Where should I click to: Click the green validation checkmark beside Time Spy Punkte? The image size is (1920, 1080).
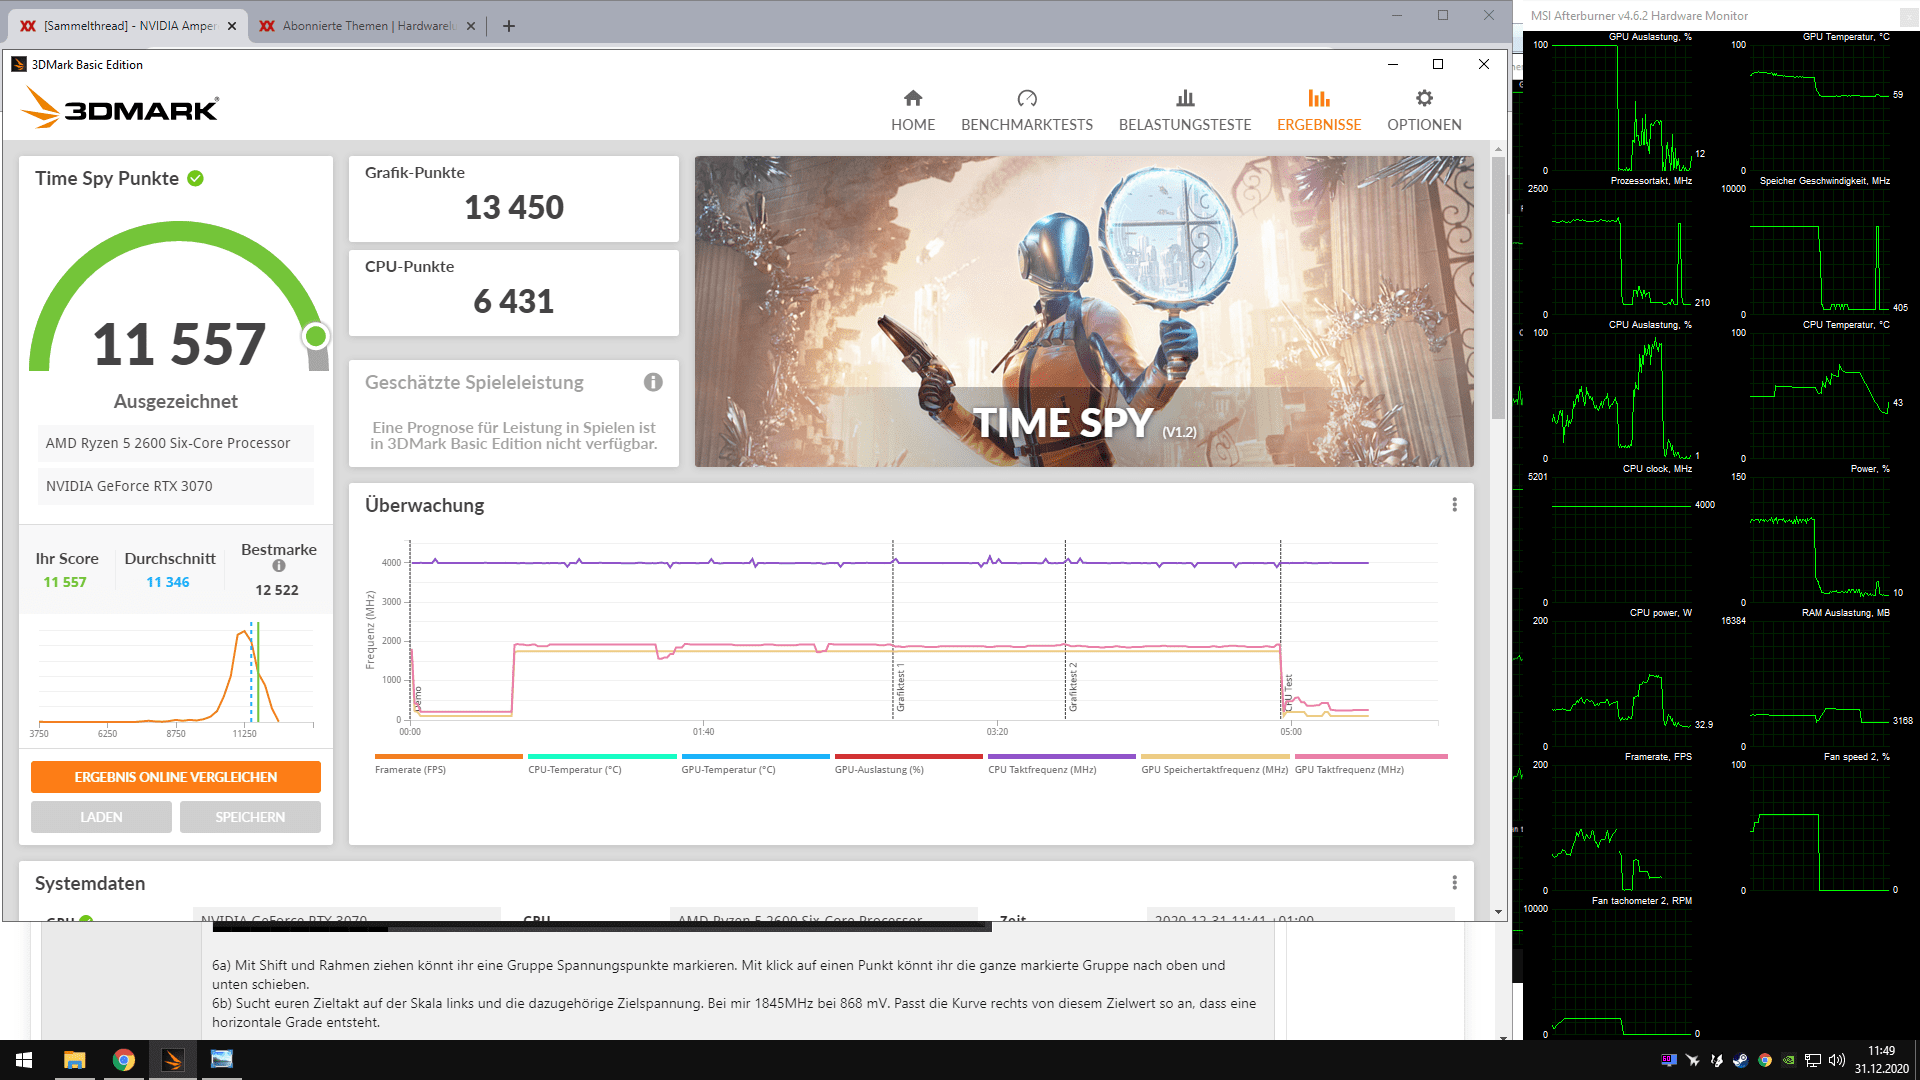196,178
